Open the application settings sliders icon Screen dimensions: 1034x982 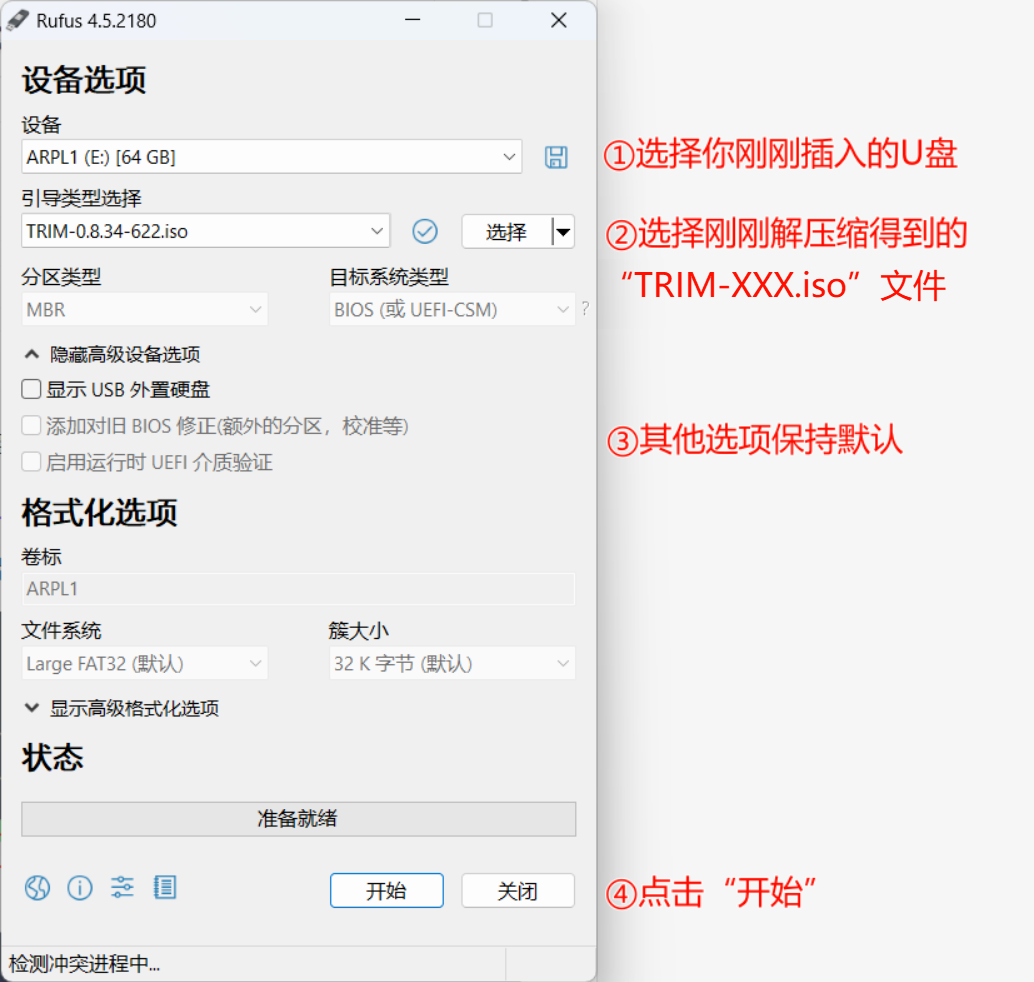(x=122, y=888)
